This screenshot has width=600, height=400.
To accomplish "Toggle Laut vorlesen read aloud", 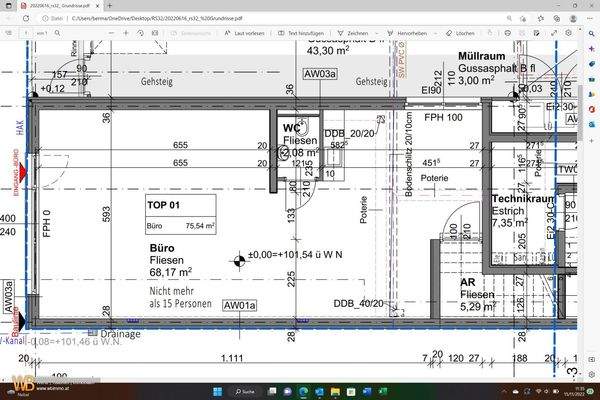I will coord(249,32).
